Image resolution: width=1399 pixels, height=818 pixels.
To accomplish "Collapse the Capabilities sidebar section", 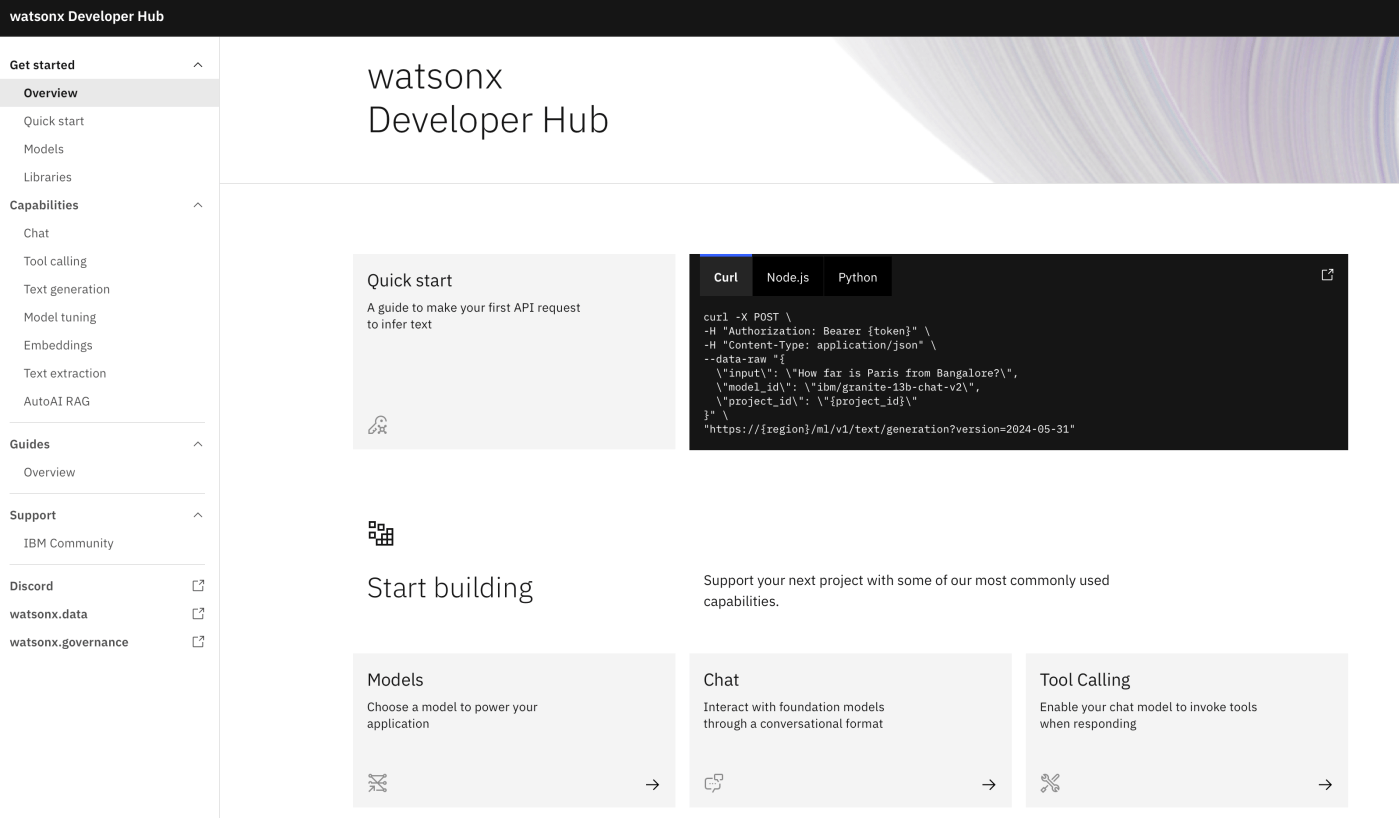I will point(198,205).
